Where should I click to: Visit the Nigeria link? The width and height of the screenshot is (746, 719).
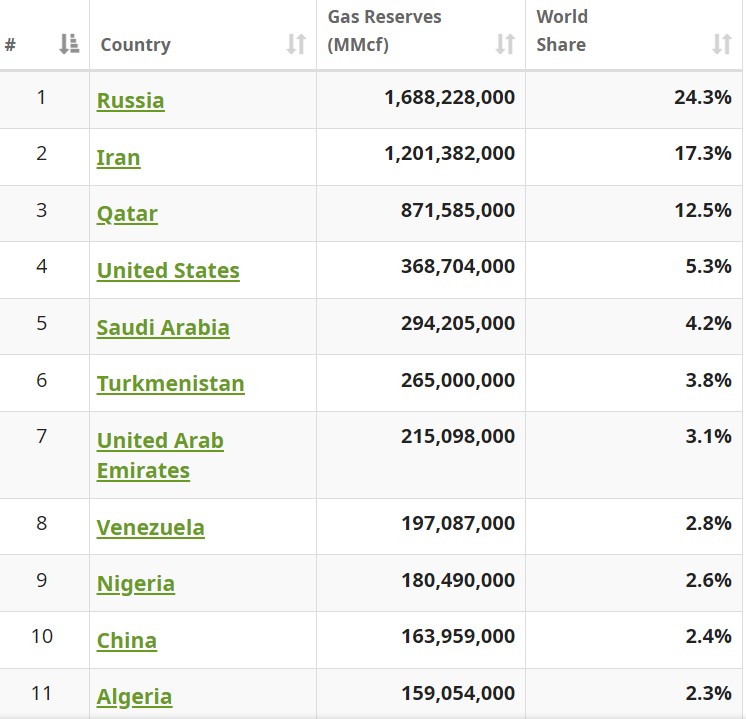coord(135,584)
